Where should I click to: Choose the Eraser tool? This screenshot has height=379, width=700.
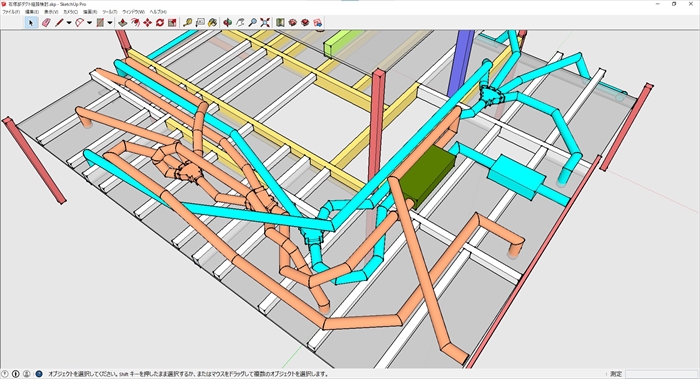coord(46,22)
